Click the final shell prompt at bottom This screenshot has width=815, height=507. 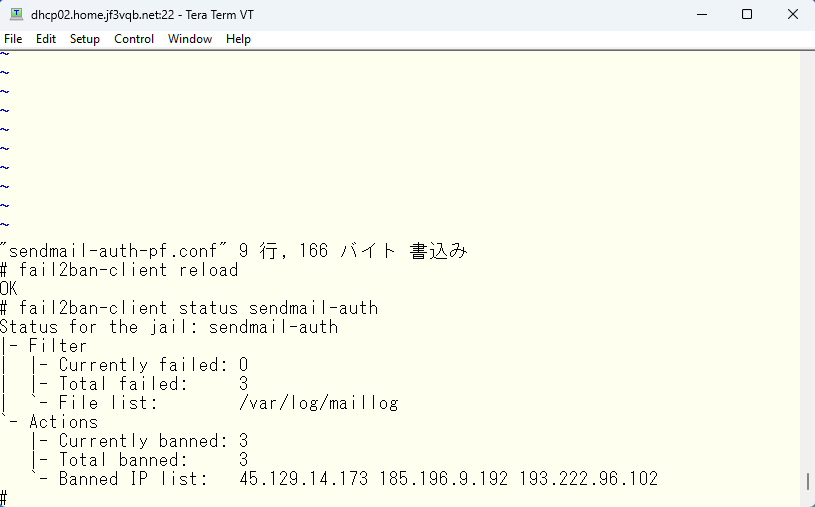coord(4,498)
